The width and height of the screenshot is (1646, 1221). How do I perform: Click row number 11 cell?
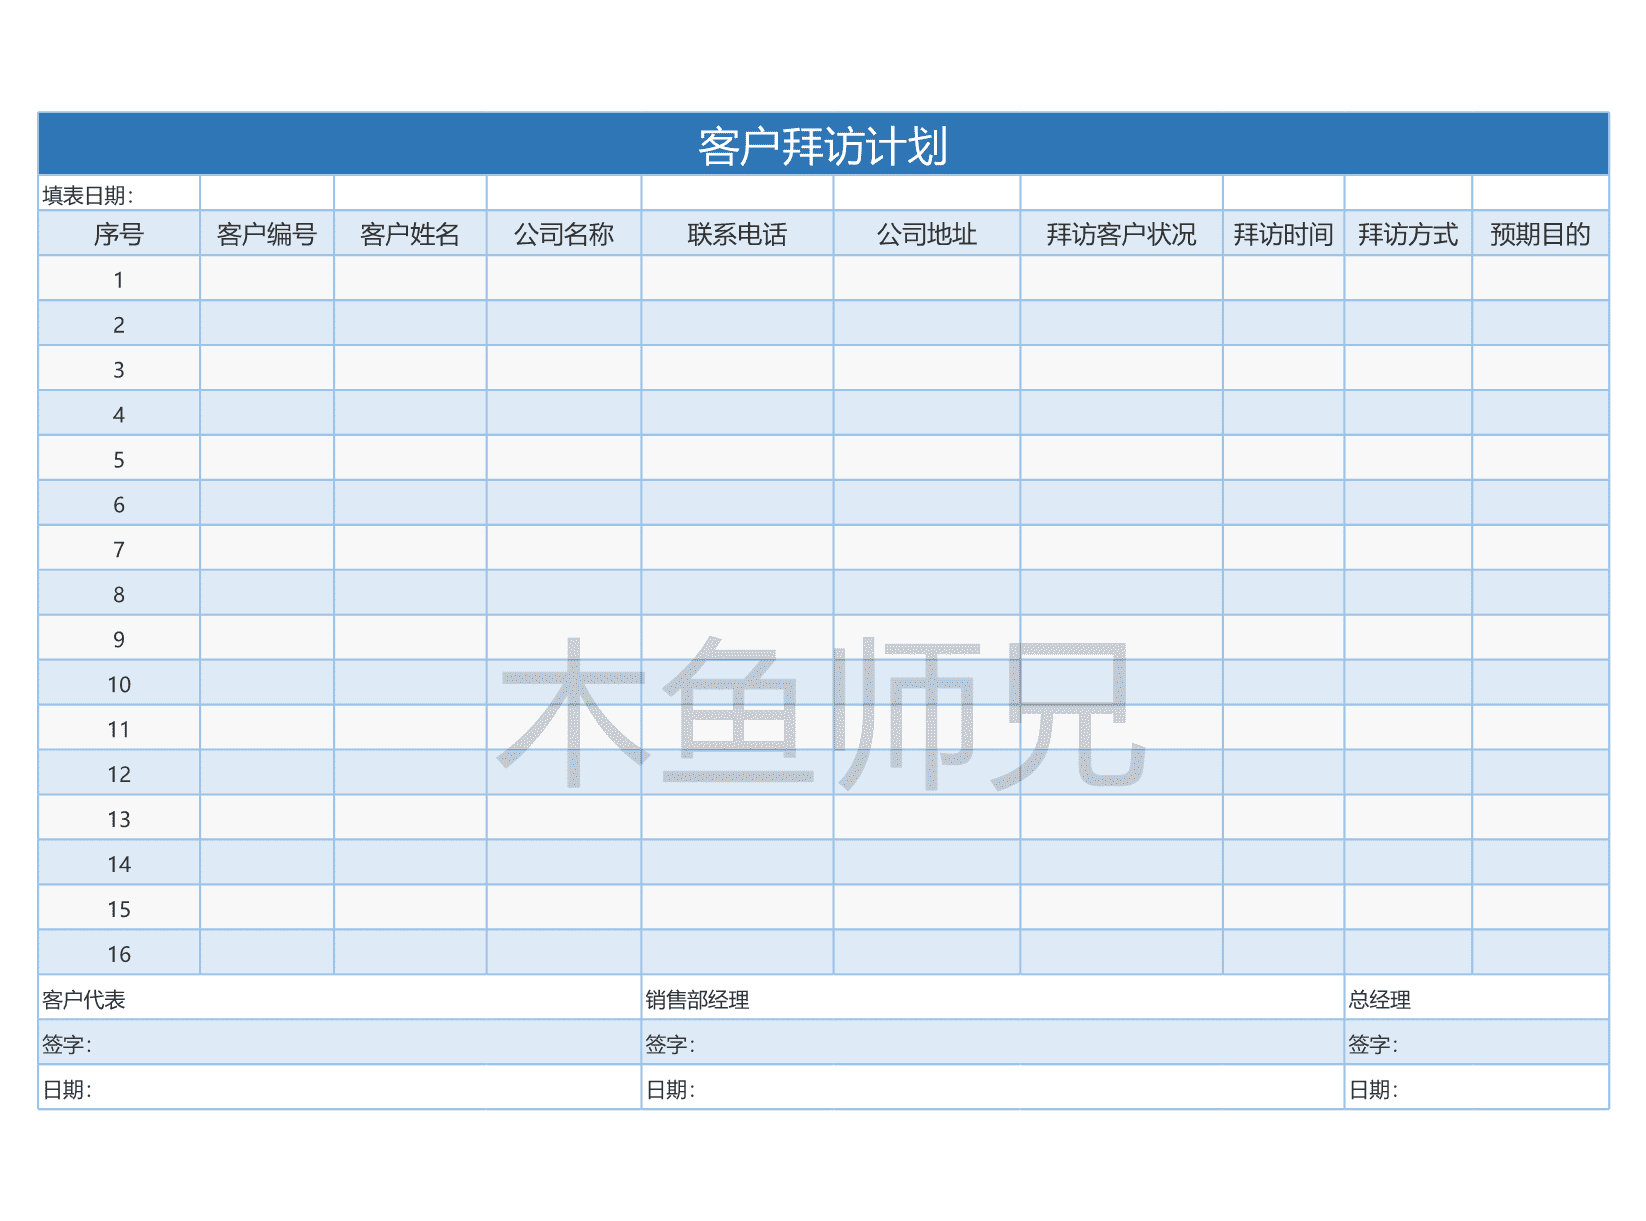119,728
